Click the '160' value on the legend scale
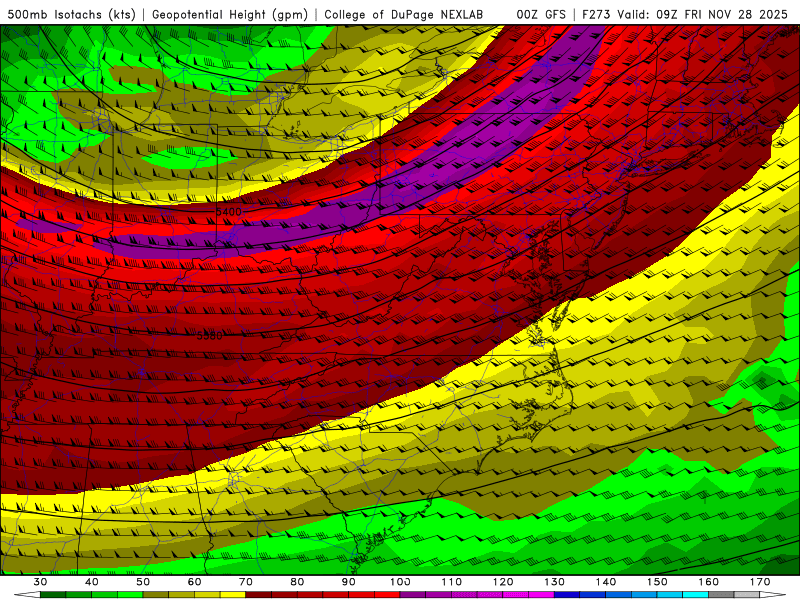This screenshot has height=600, width=800. tap(709, 582)
